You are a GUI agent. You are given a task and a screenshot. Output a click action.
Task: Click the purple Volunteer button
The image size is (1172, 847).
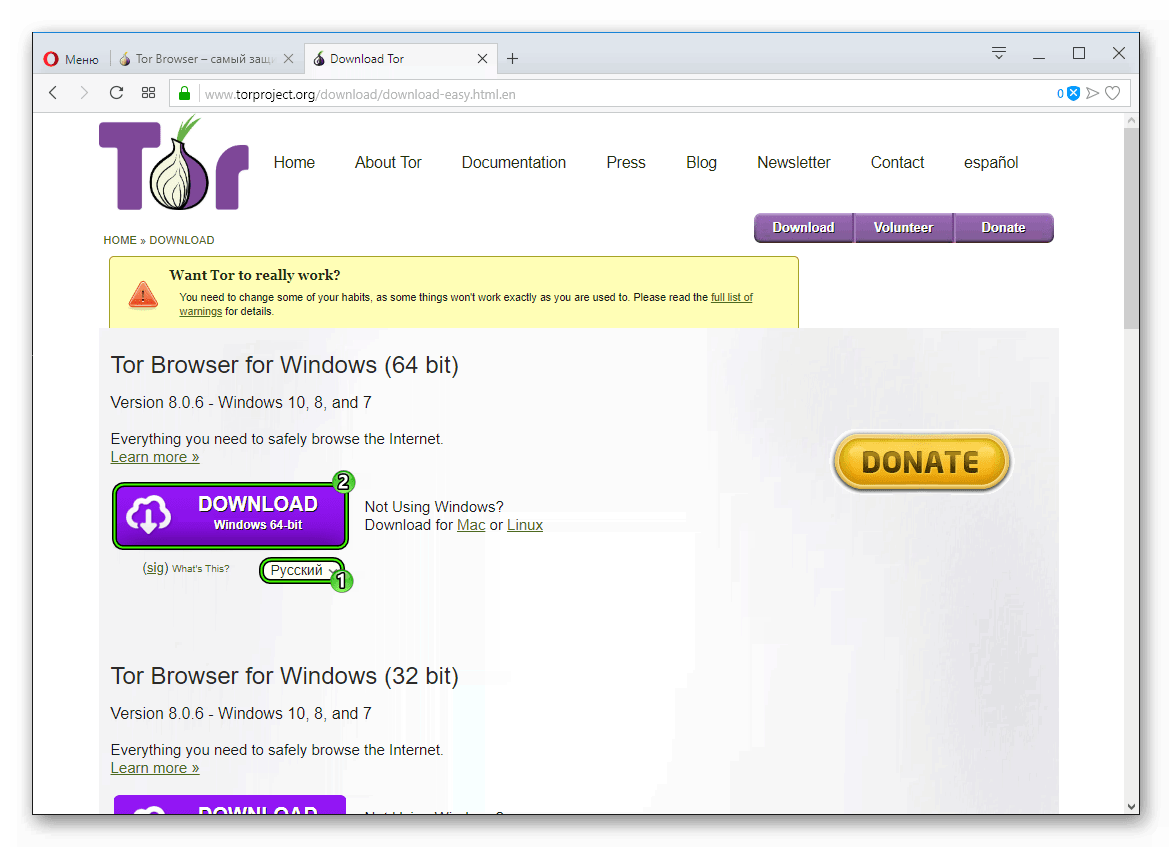click(x=904, y=228)
